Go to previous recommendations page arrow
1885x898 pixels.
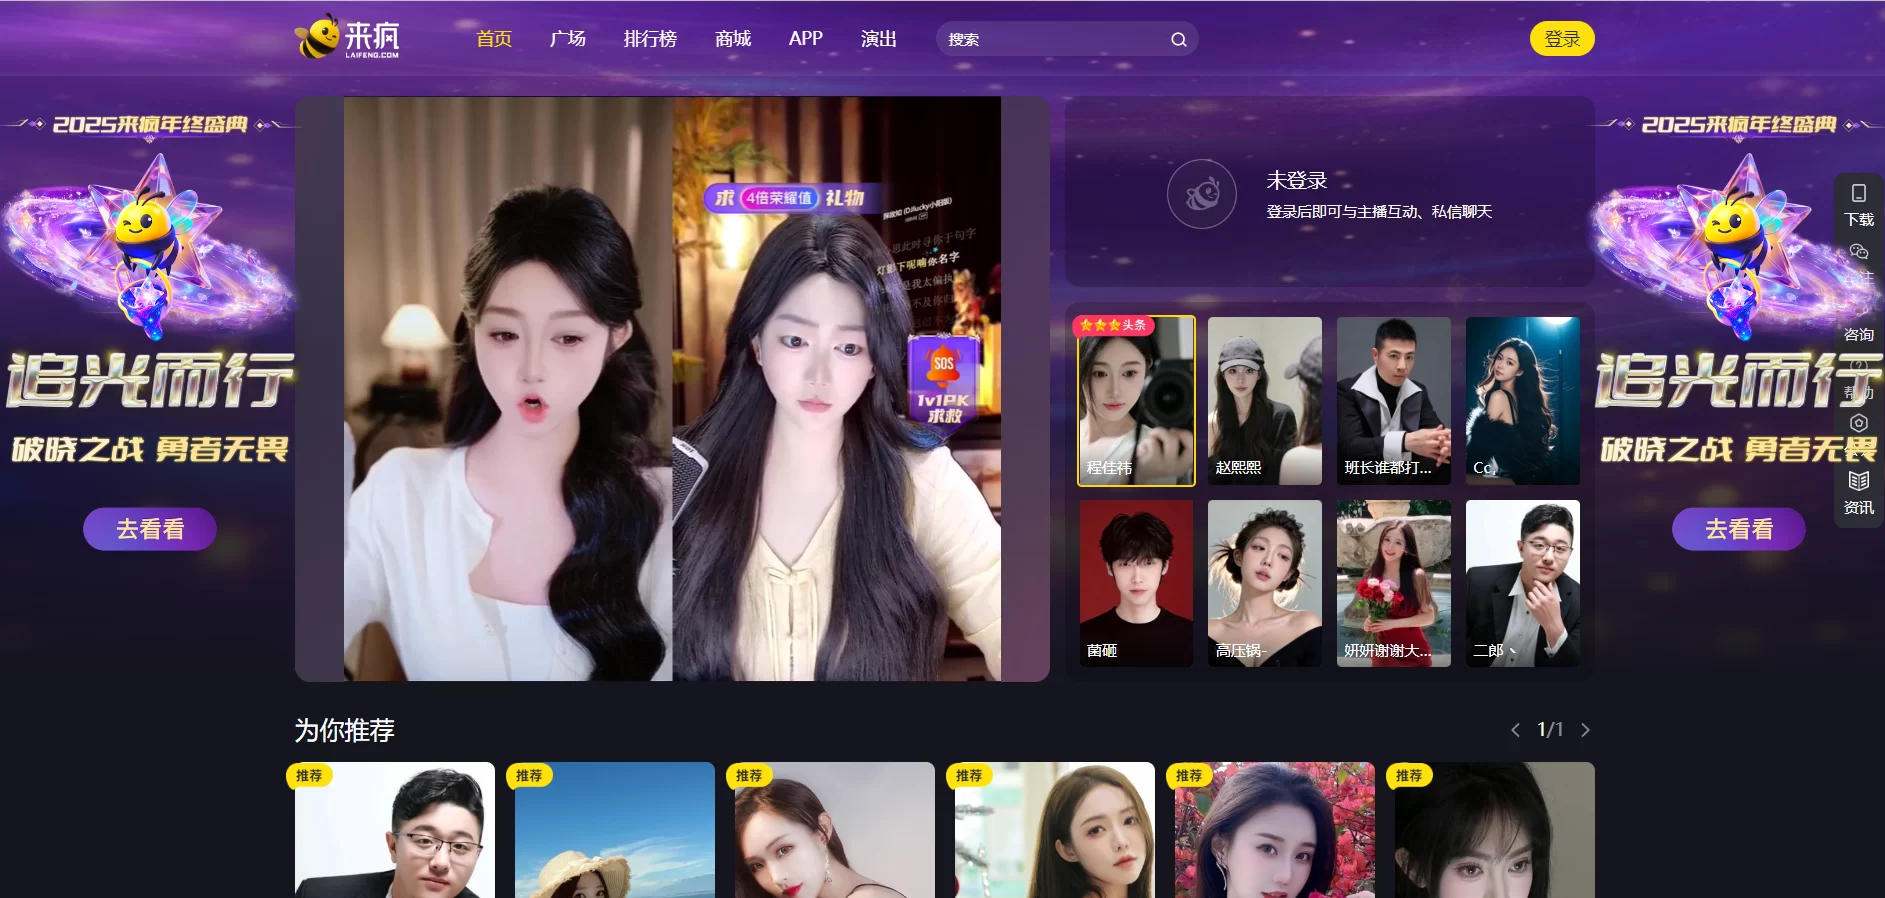[x=1515, y=730]
